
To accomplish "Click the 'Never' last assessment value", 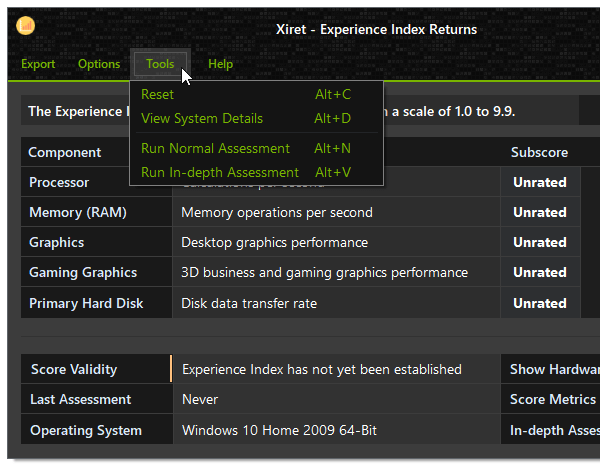I will pyautogui.click(x=200, y=400).
